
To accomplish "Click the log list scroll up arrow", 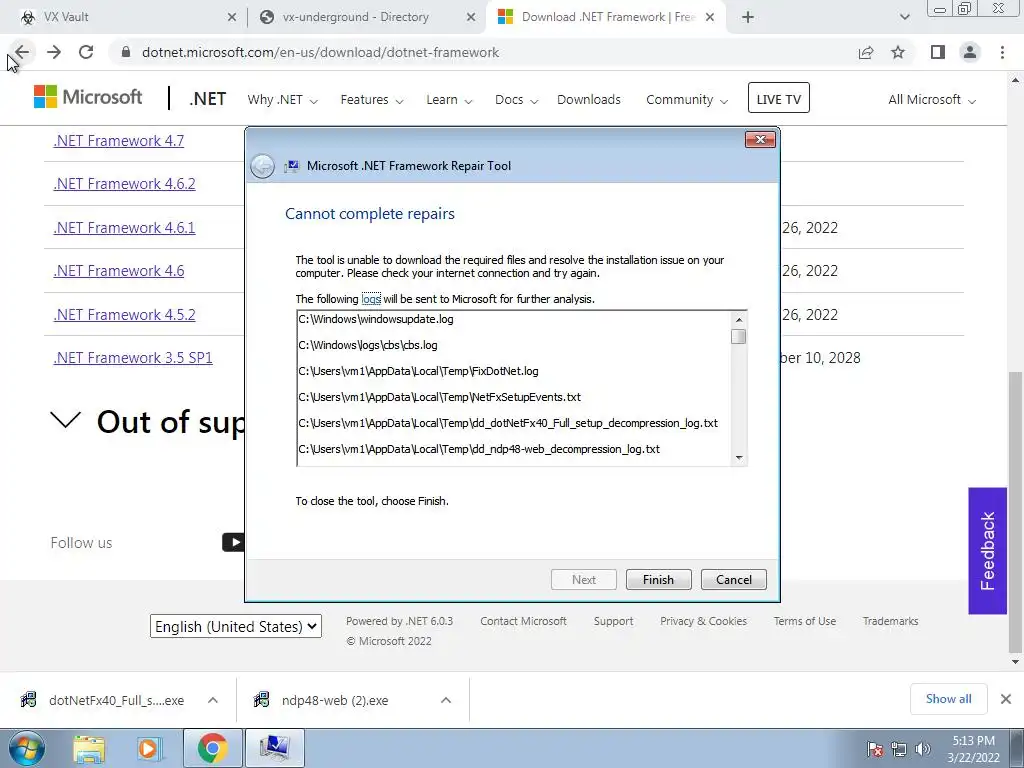I will point(739,319).
